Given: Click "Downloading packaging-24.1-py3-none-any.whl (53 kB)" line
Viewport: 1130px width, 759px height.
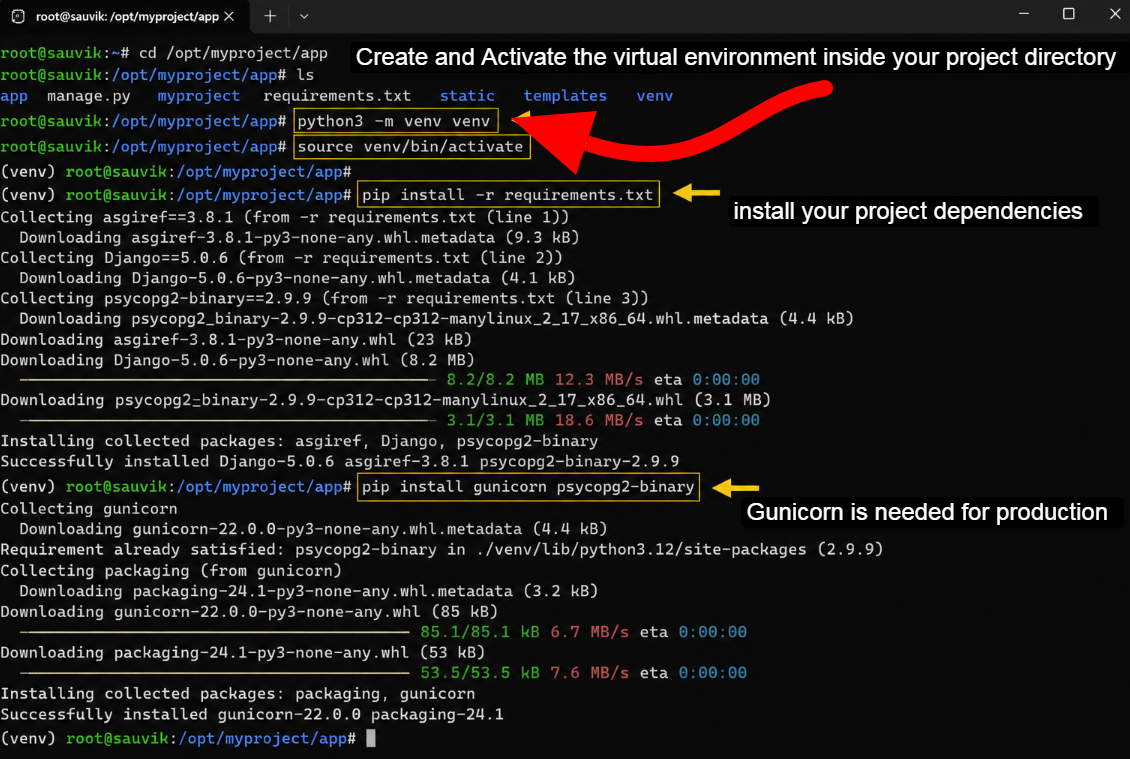Looking at the screenshot, I should 243,652.
